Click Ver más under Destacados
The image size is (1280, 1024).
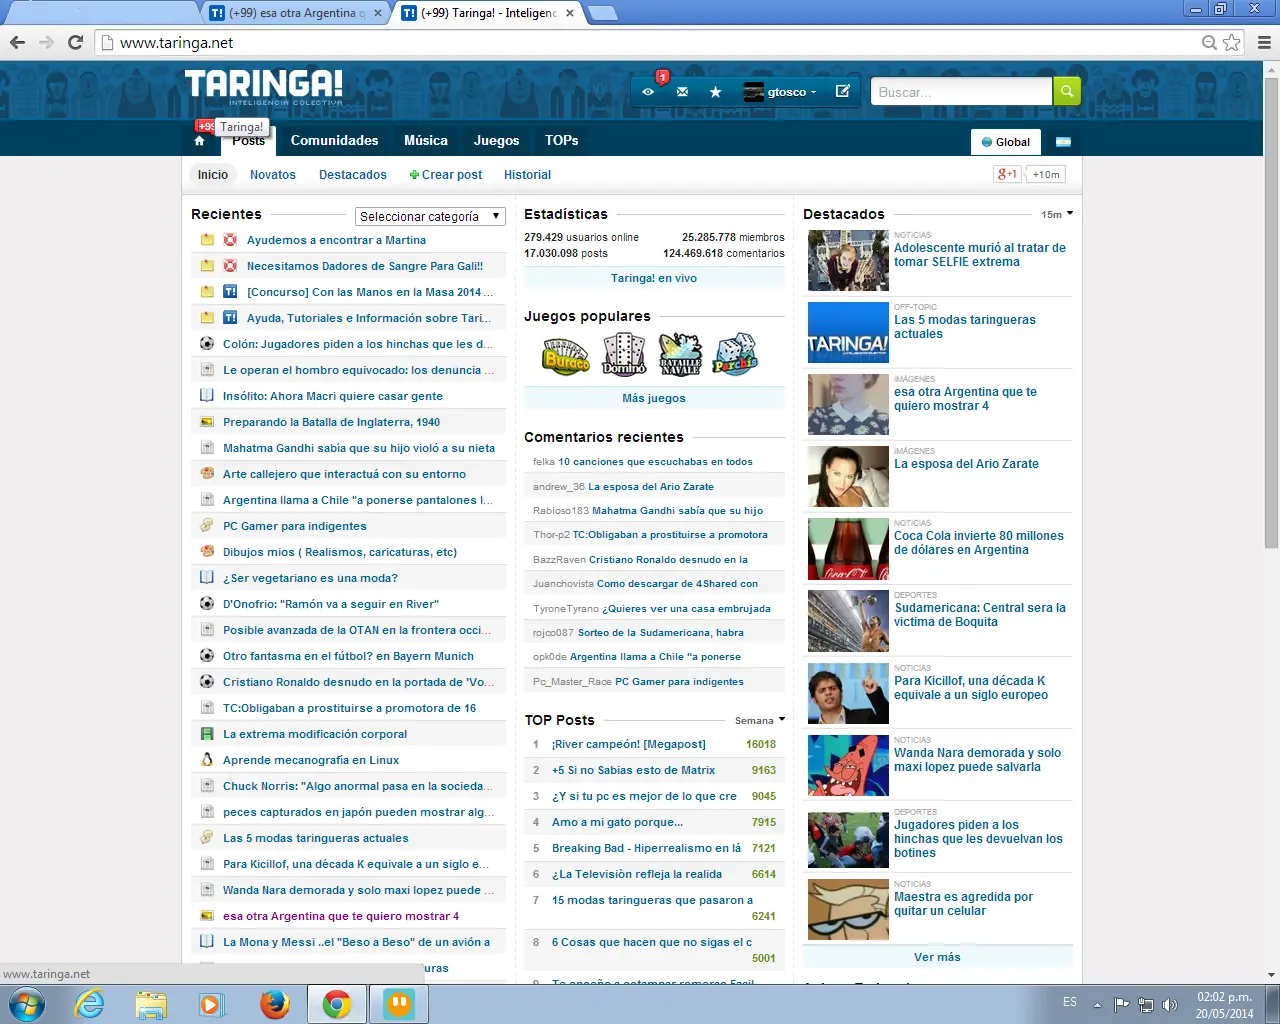937,957
